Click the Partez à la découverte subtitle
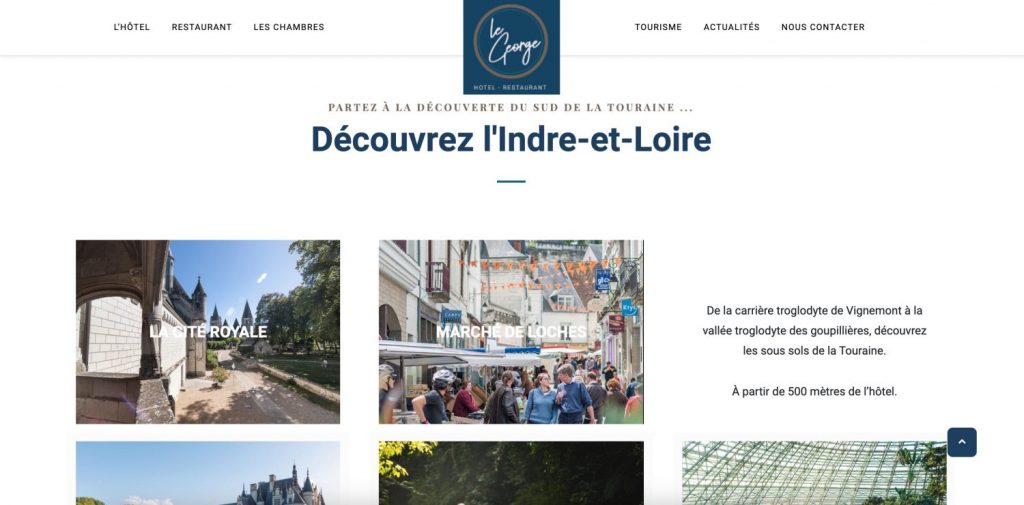This screenshot has height=505, width=1024. click(511, 107)
